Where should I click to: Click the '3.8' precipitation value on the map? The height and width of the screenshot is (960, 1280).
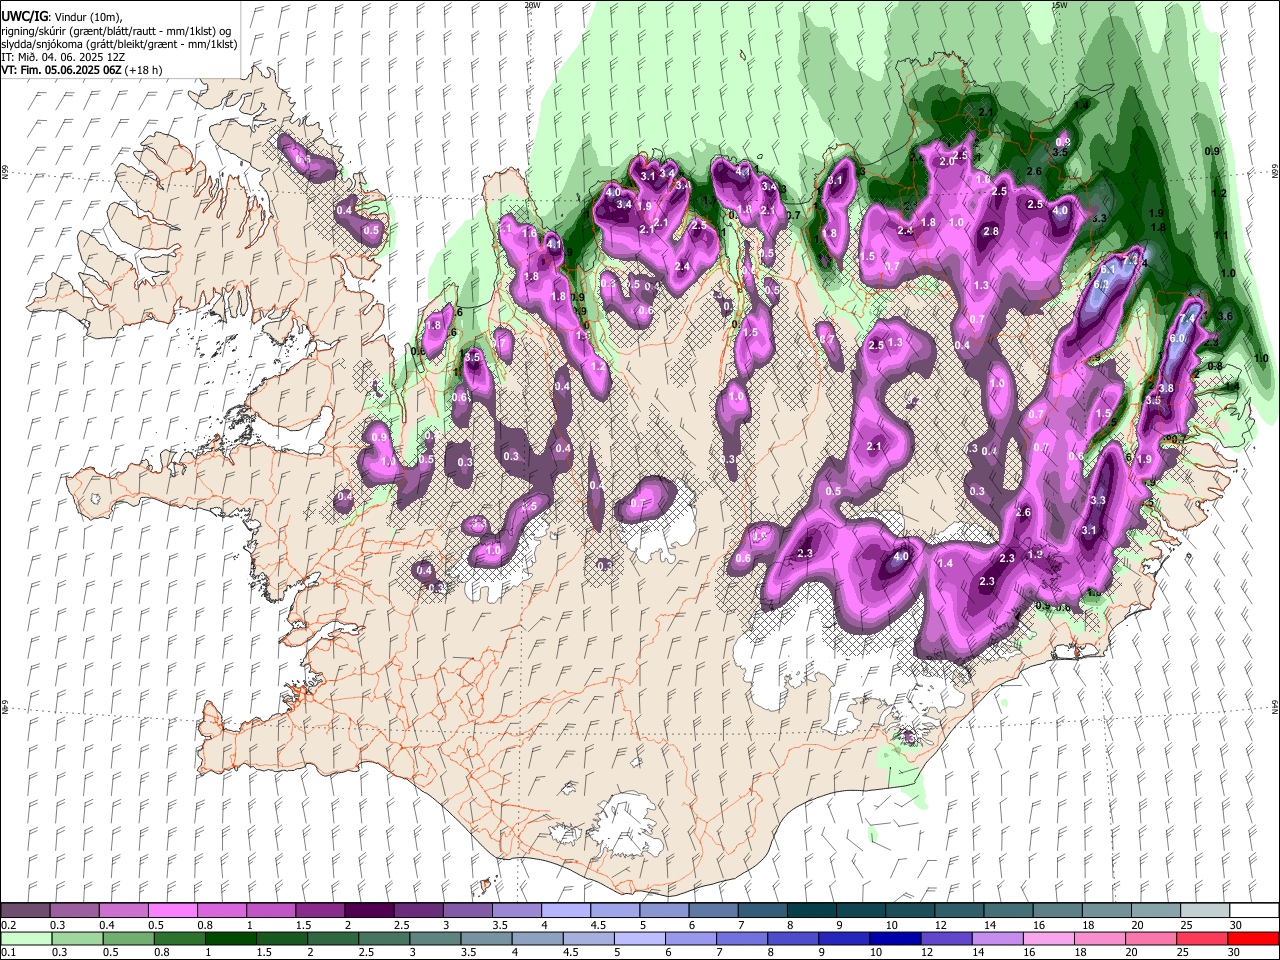coord(1166,388)
